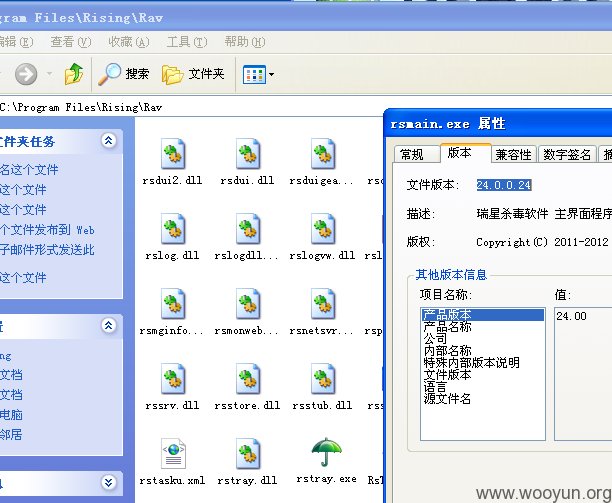The height and width of the screenshot is (503, 612).
Task: Open the 编辑(E) menu
Action: (x=17, y=41)
